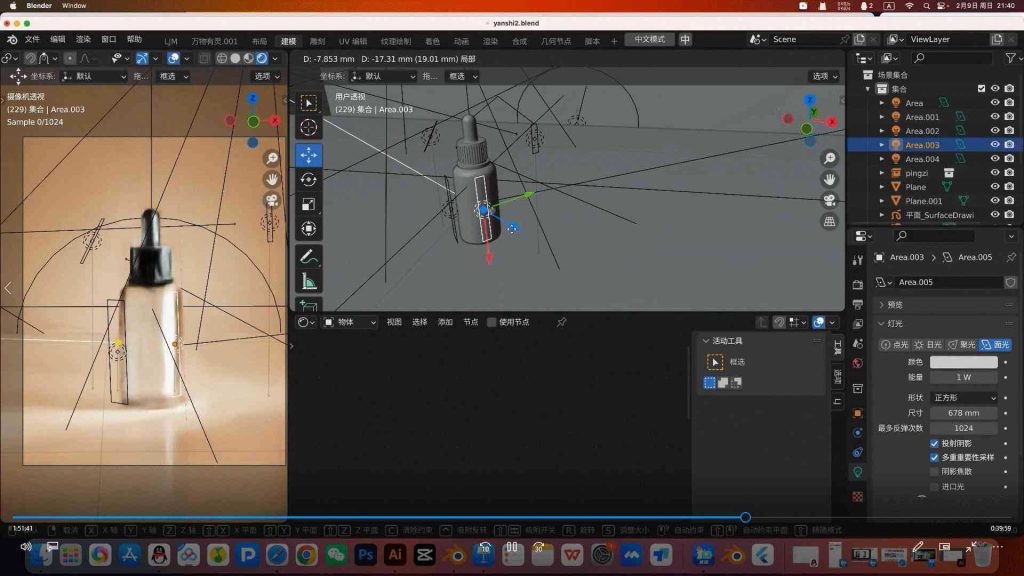Screen dimensions: 1024x576
Task: Open the 渲染 menu
Action: [83, 40]
